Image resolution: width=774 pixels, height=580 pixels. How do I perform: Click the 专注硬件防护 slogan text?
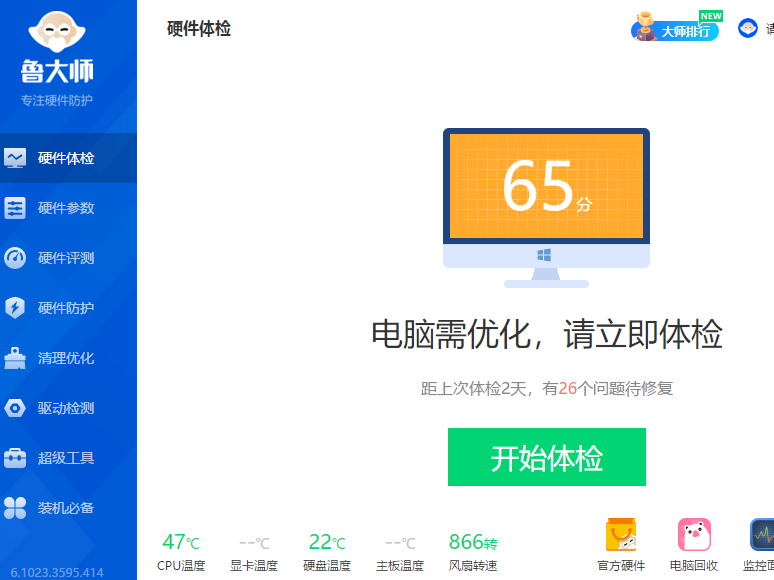(x=57, y=100)
